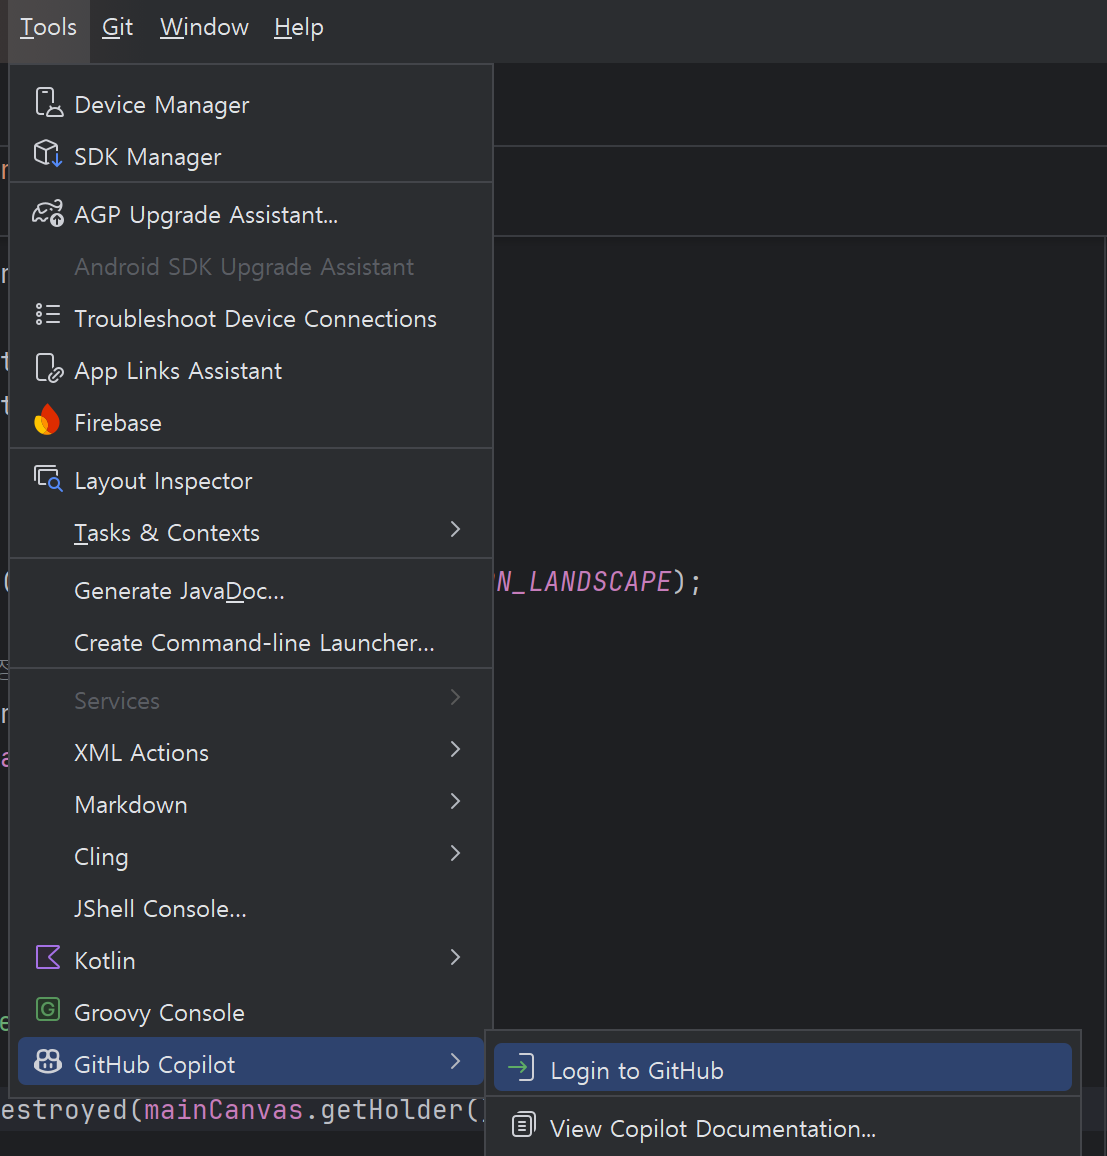This screenshot has height=1156, width=1107.
Task: Select SDK Manager menu entry
Action: click(x=251, y=156)
